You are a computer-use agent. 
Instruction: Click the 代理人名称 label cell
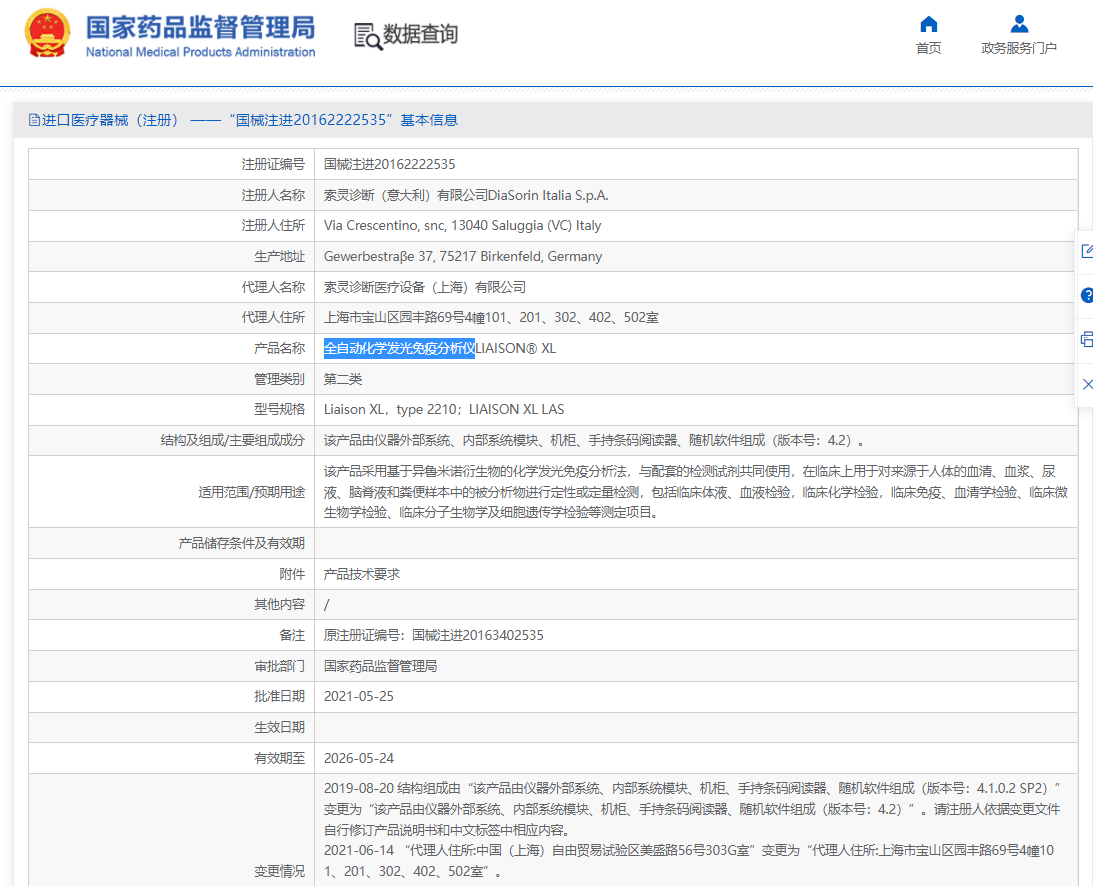coord(171,287)
